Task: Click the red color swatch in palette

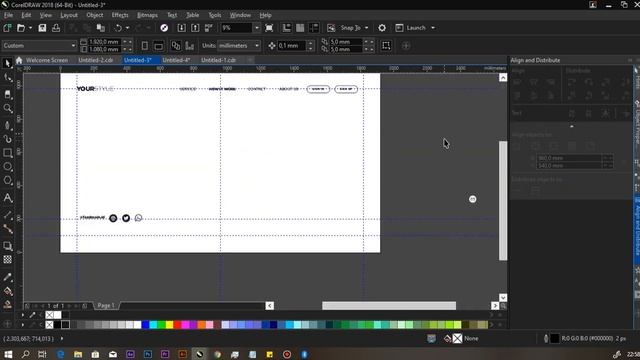Action: (178, 325)
